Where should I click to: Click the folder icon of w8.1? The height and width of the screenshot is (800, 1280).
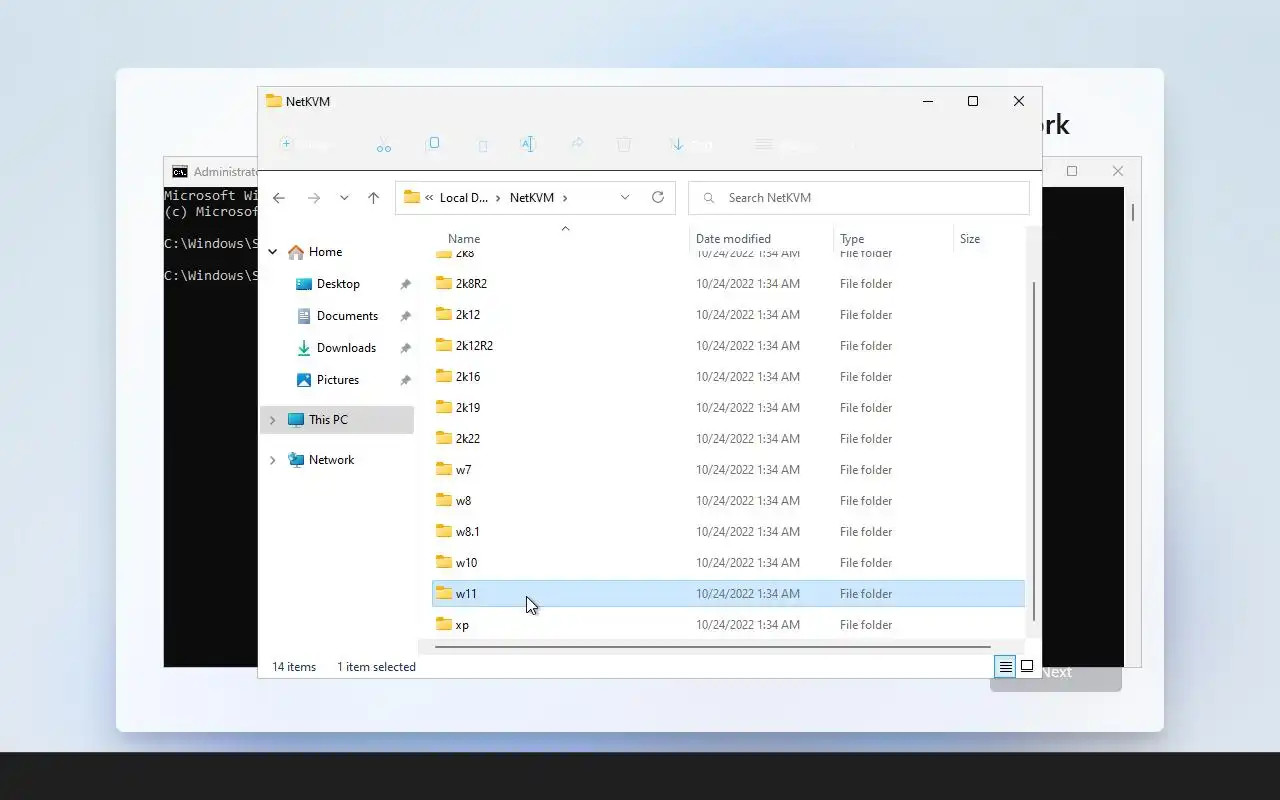[444, 531]
